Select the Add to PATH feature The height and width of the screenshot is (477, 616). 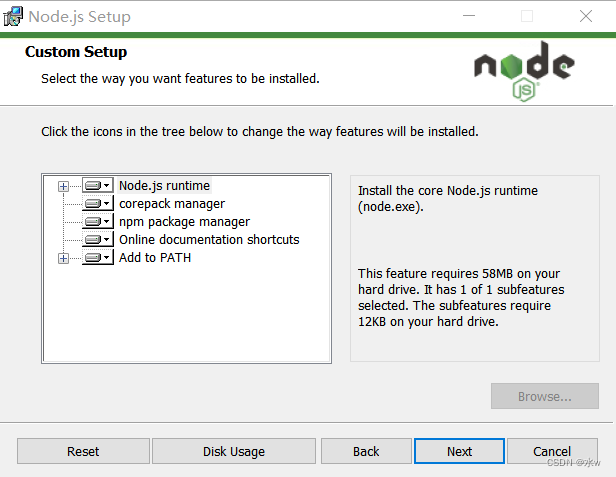tap(154, 258)
